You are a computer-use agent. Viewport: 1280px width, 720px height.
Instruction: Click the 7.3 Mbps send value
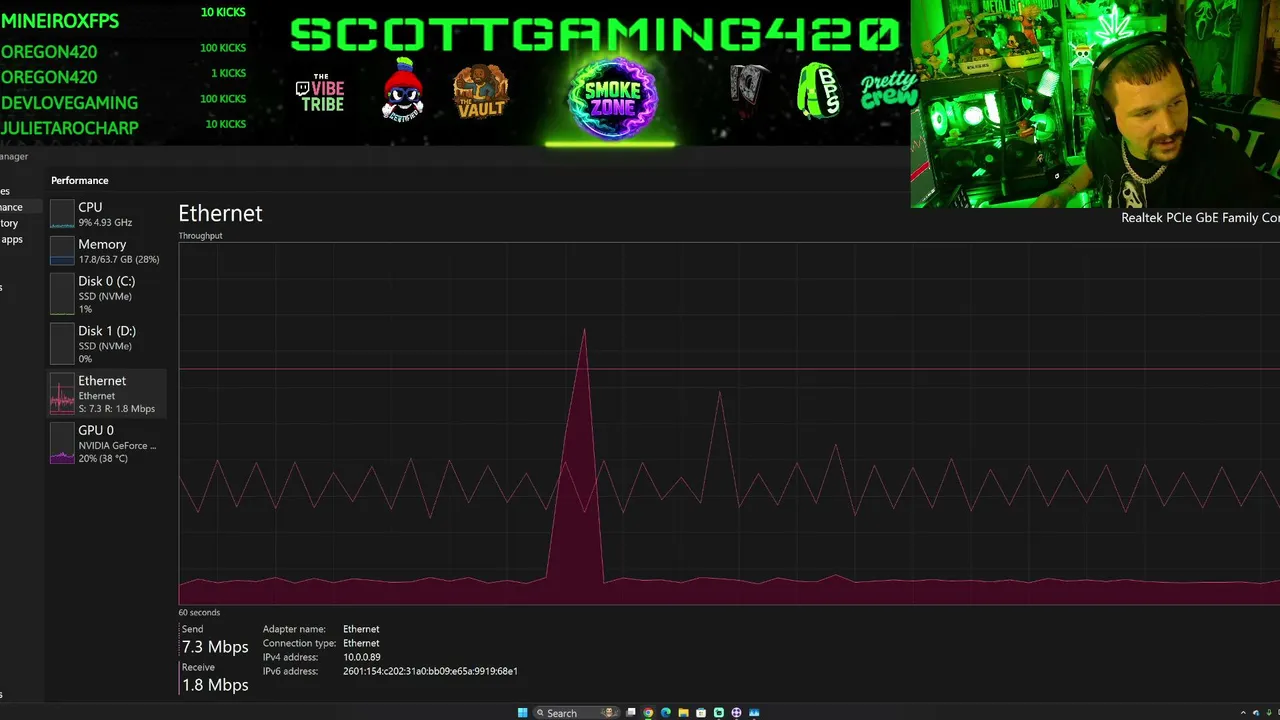(215, 647)
